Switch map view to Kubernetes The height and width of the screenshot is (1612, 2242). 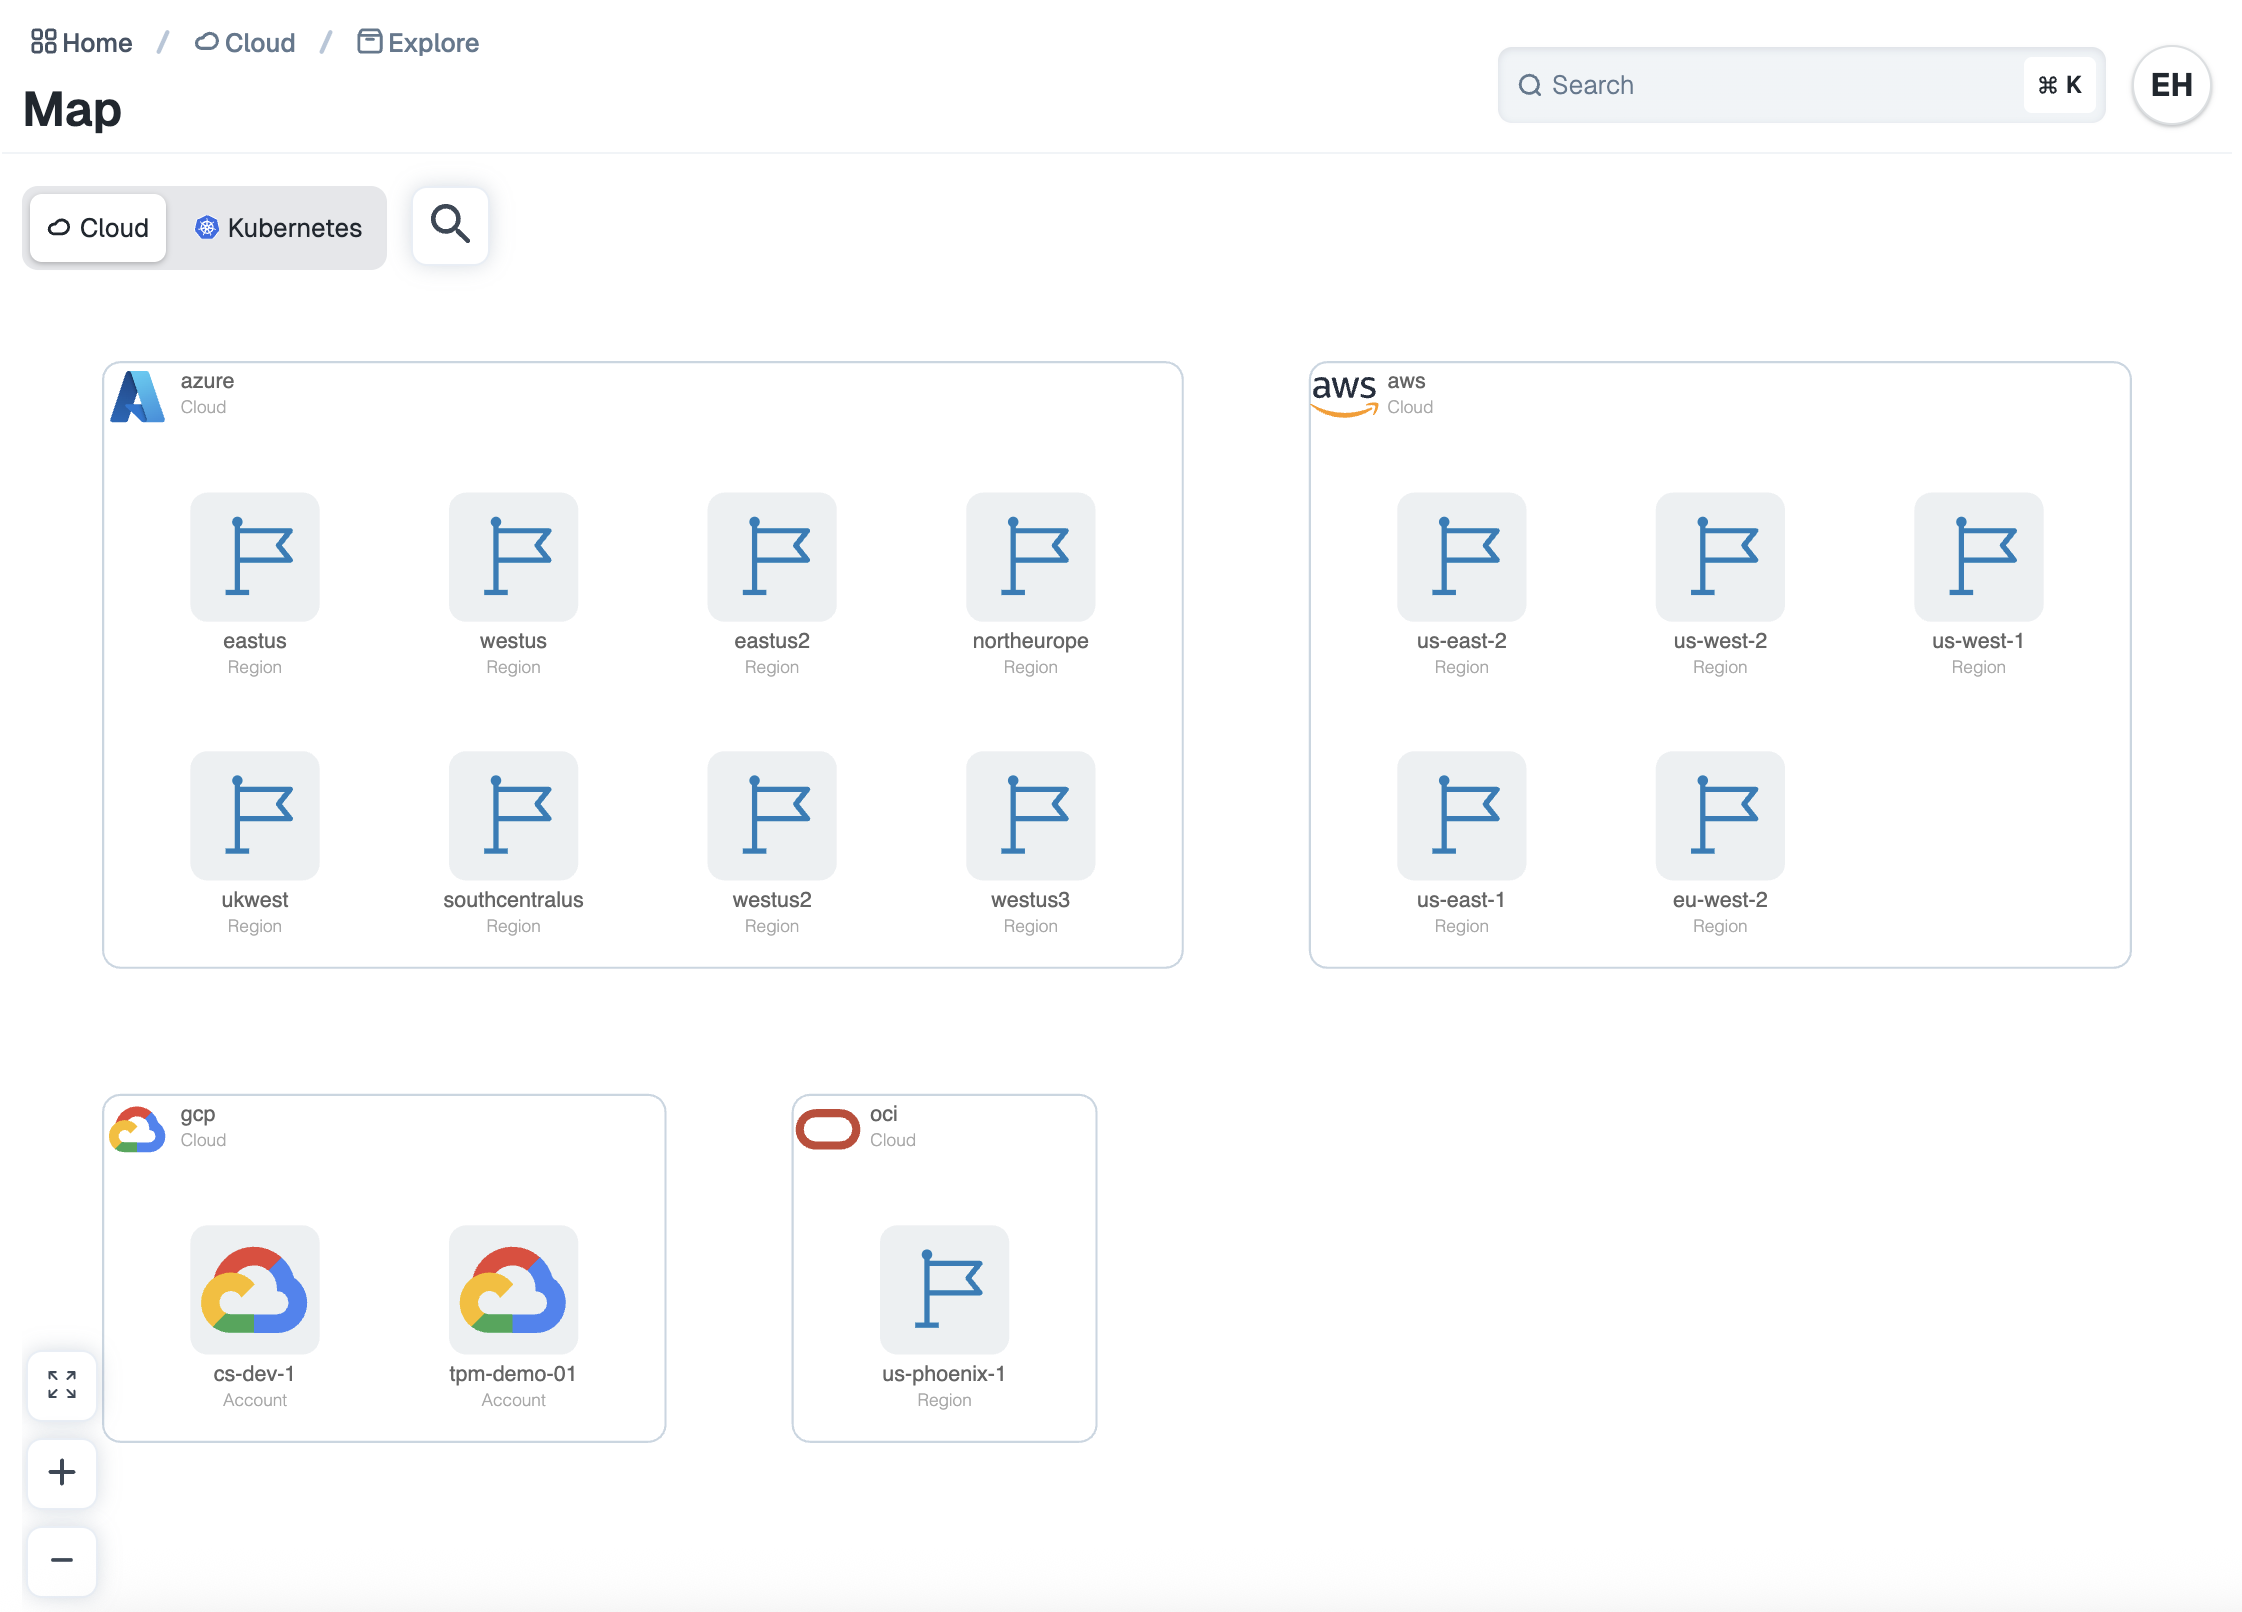click(x=278, y=228)
